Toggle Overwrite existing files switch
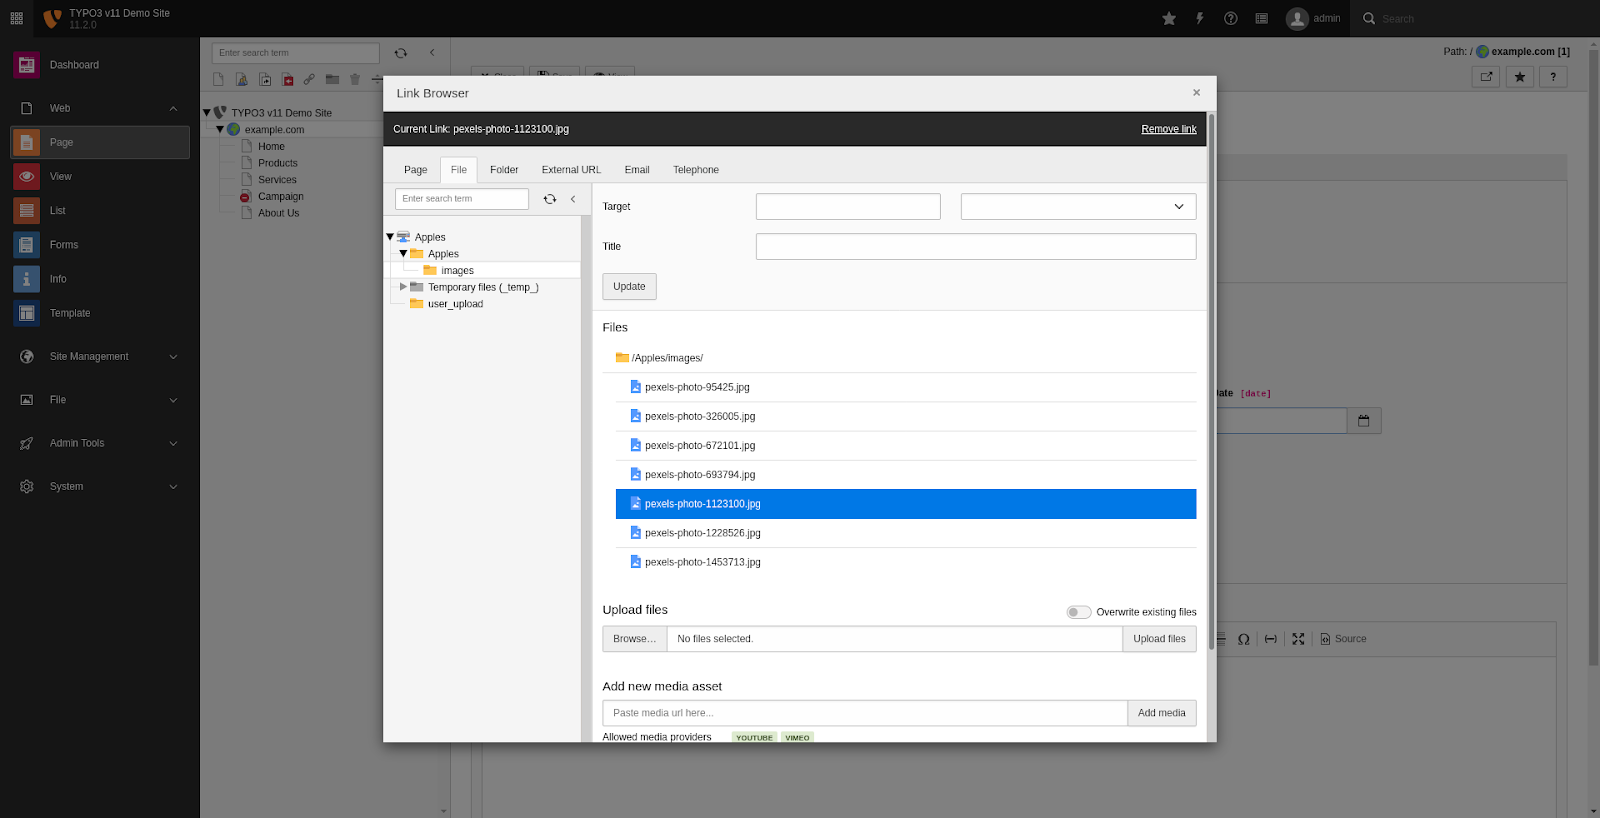 click(1078, 612)
